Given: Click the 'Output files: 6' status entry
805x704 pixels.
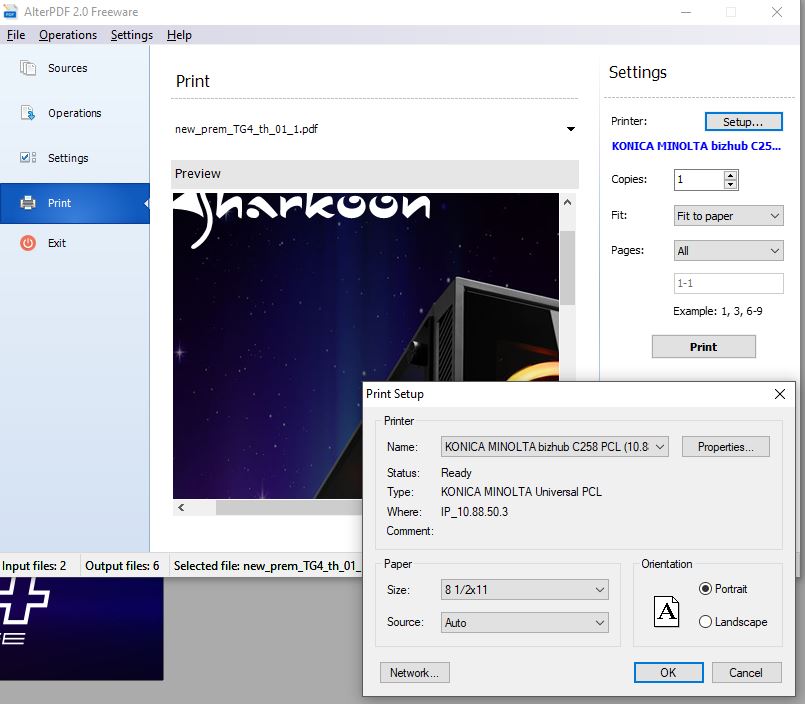Looking at the screenshot, I should tap(122, 566).
